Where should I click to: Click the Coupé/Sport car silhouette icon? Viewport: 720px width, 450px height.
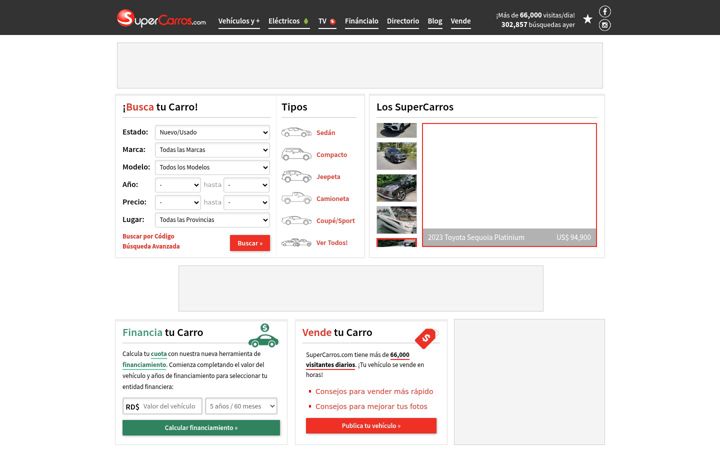296,220
